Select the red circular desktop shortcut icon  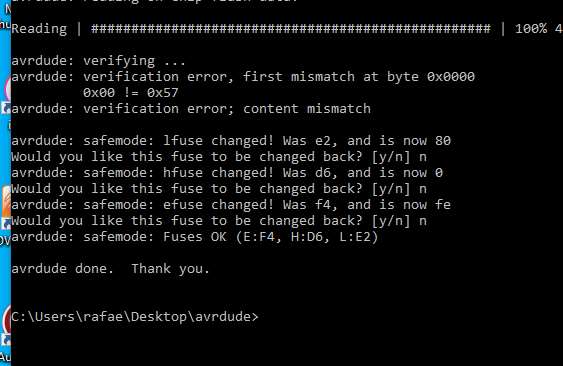tap(6, 320)
